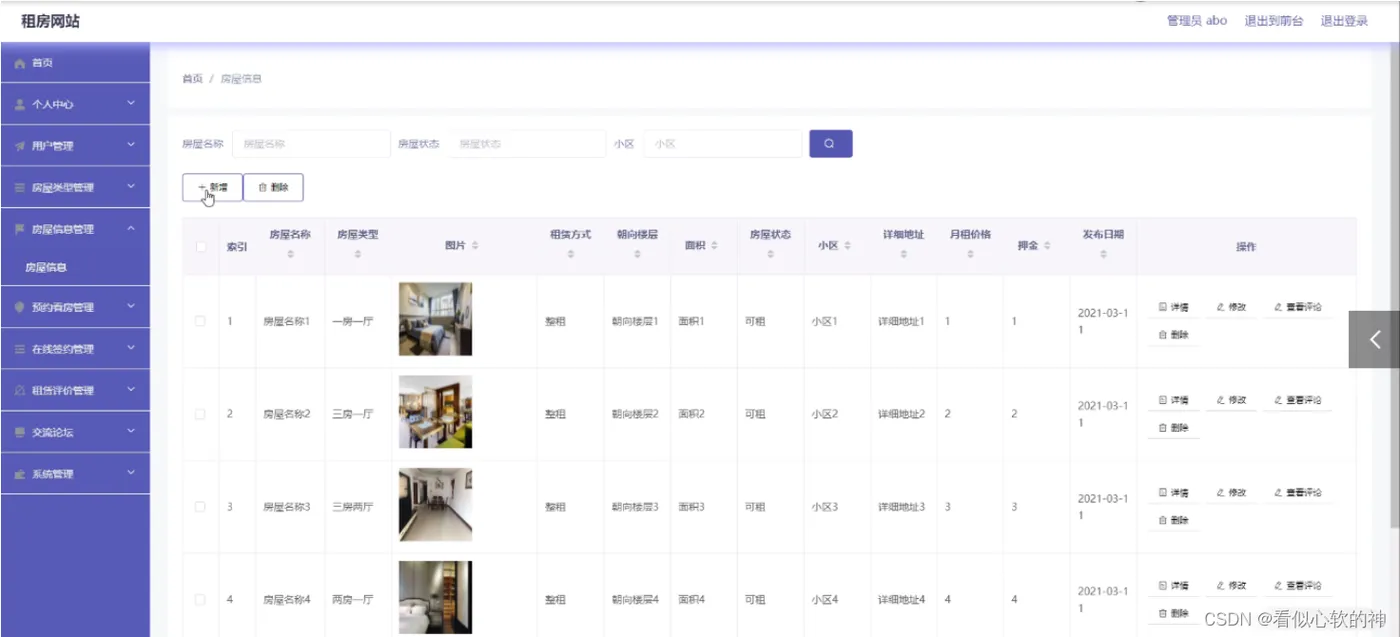Sort by 朝向楼层 column arrows
Image resolution: width=1400 pixels, height=637 pixels.
[x=637, y=255]
